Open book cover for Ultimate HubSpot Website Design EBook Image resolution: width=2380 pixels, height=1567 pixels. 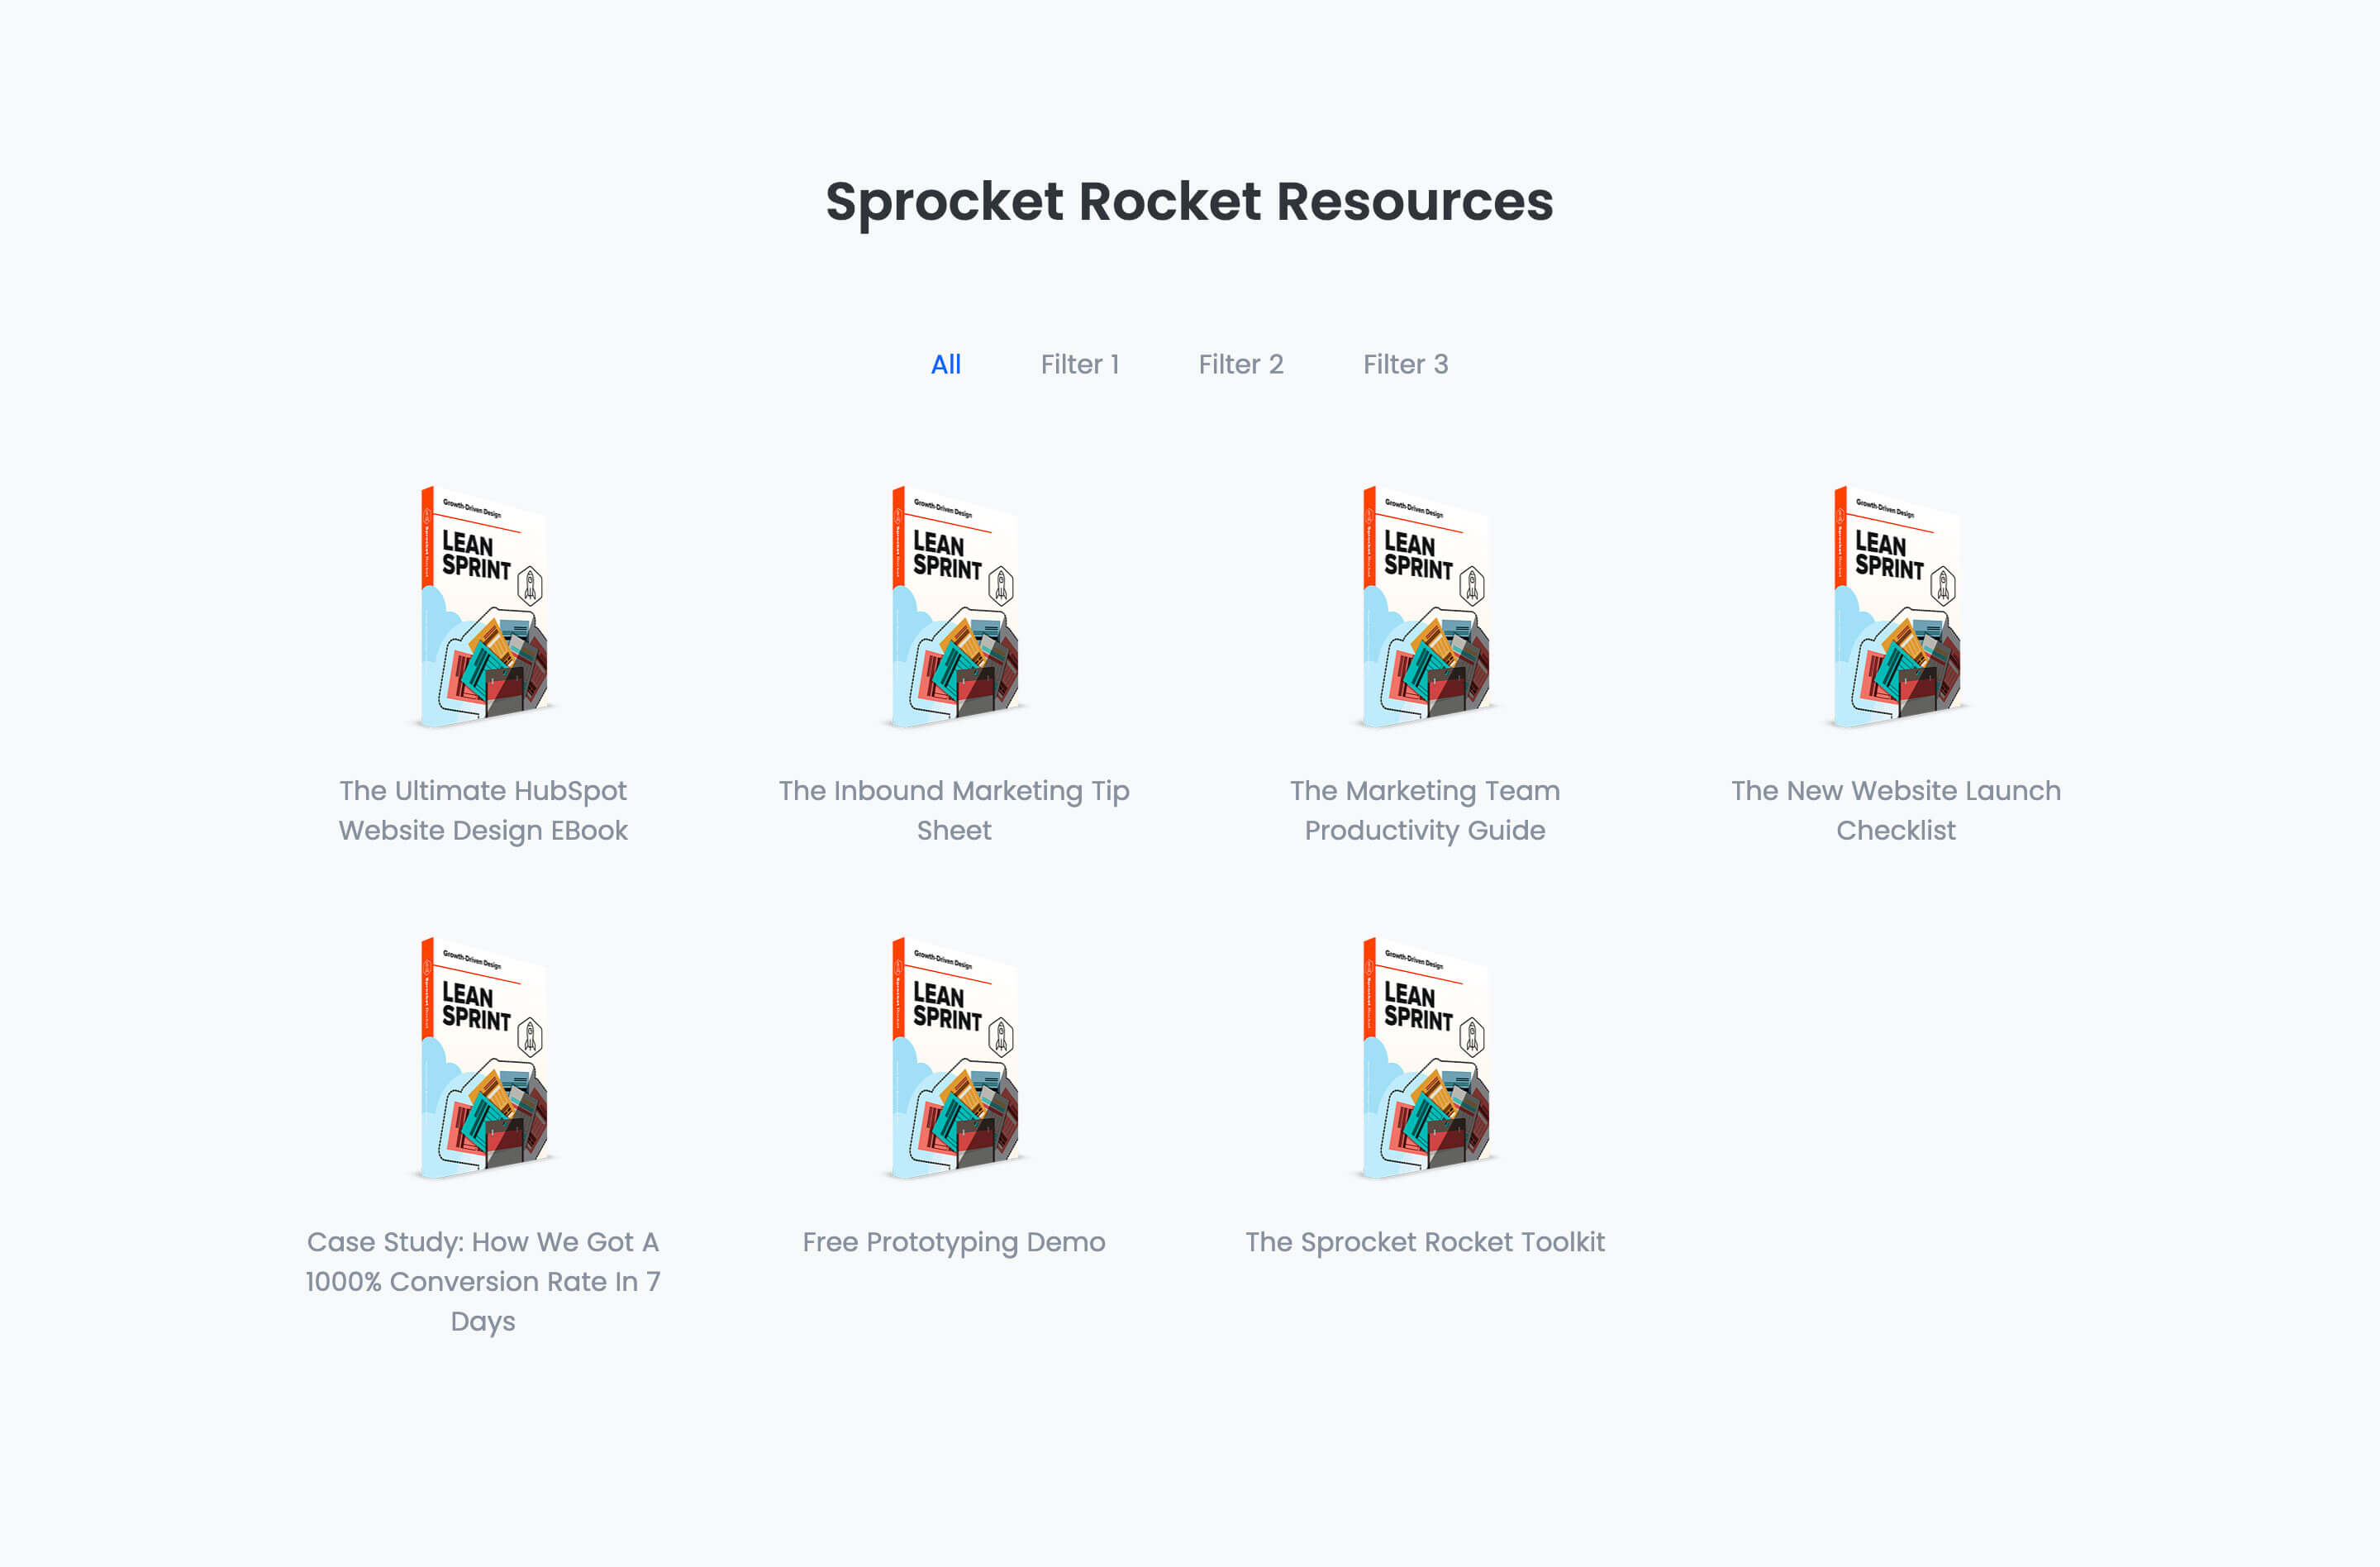pos(483,606)
